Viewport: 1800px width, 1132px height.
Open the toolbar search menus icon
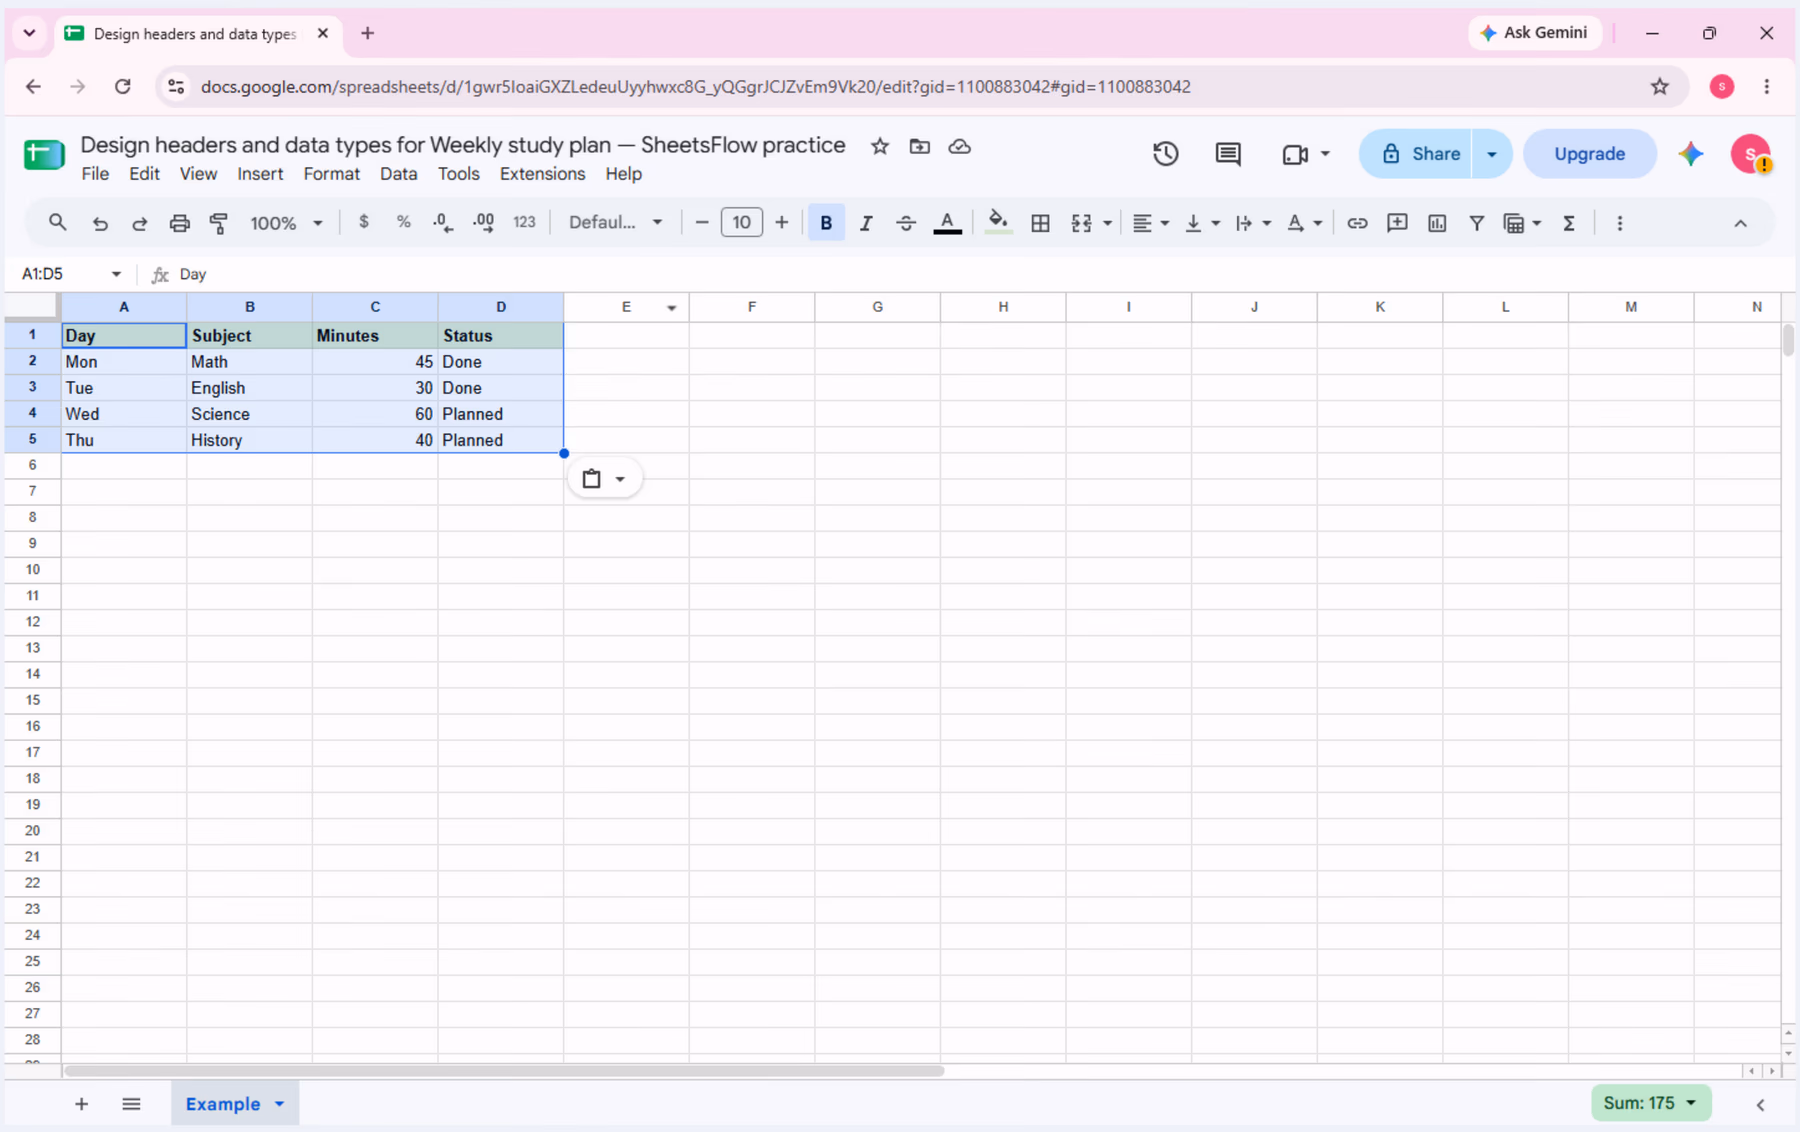pyautogui.click(x=58, y=222)
